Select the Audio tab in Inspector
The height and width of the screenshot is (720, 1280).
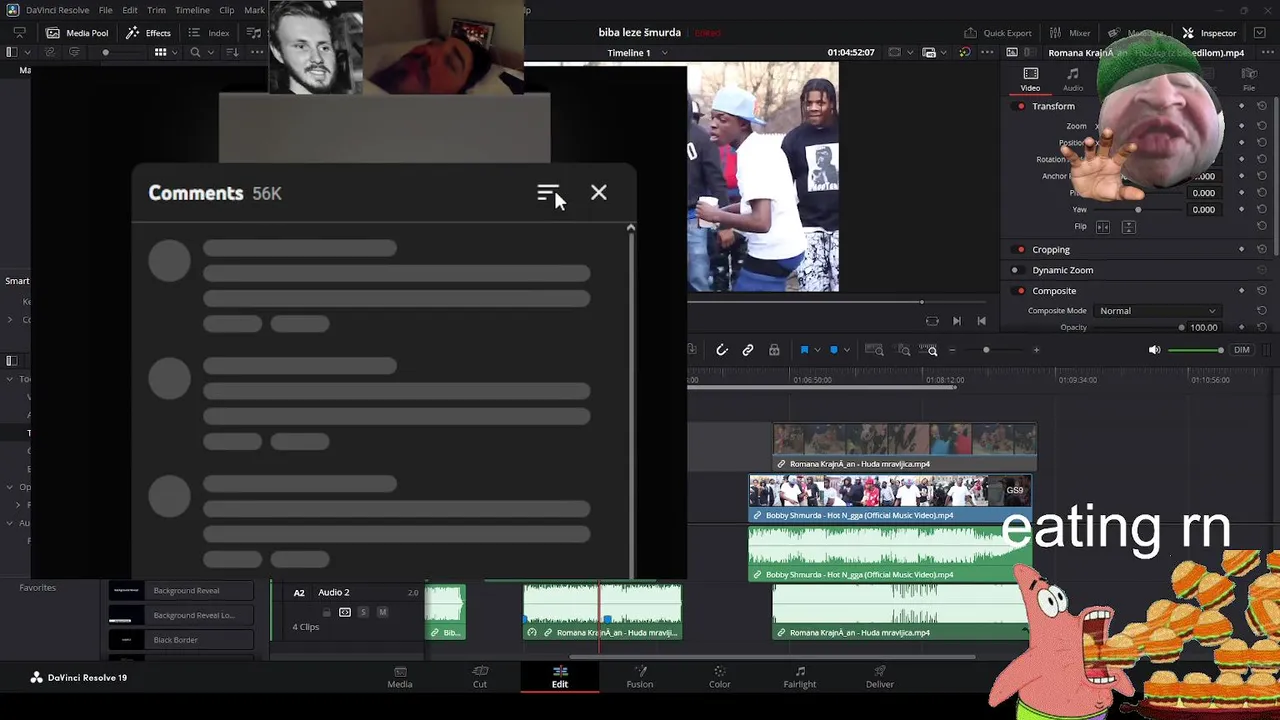(x=1072, y=80)
